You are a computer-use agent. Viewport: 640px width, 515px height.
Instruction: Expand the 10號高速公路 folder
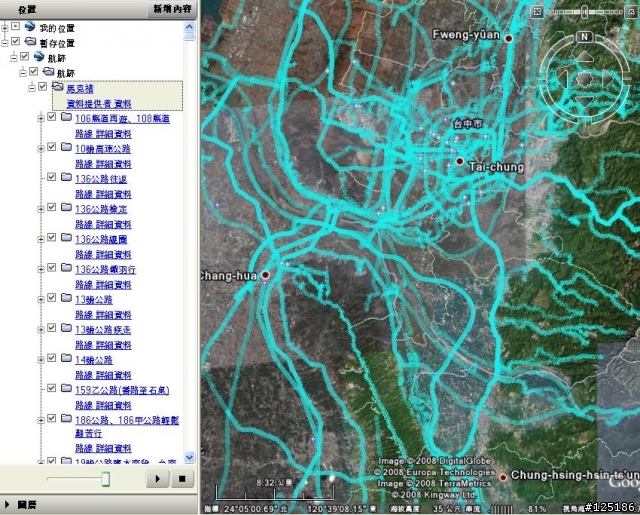[41, 149]
